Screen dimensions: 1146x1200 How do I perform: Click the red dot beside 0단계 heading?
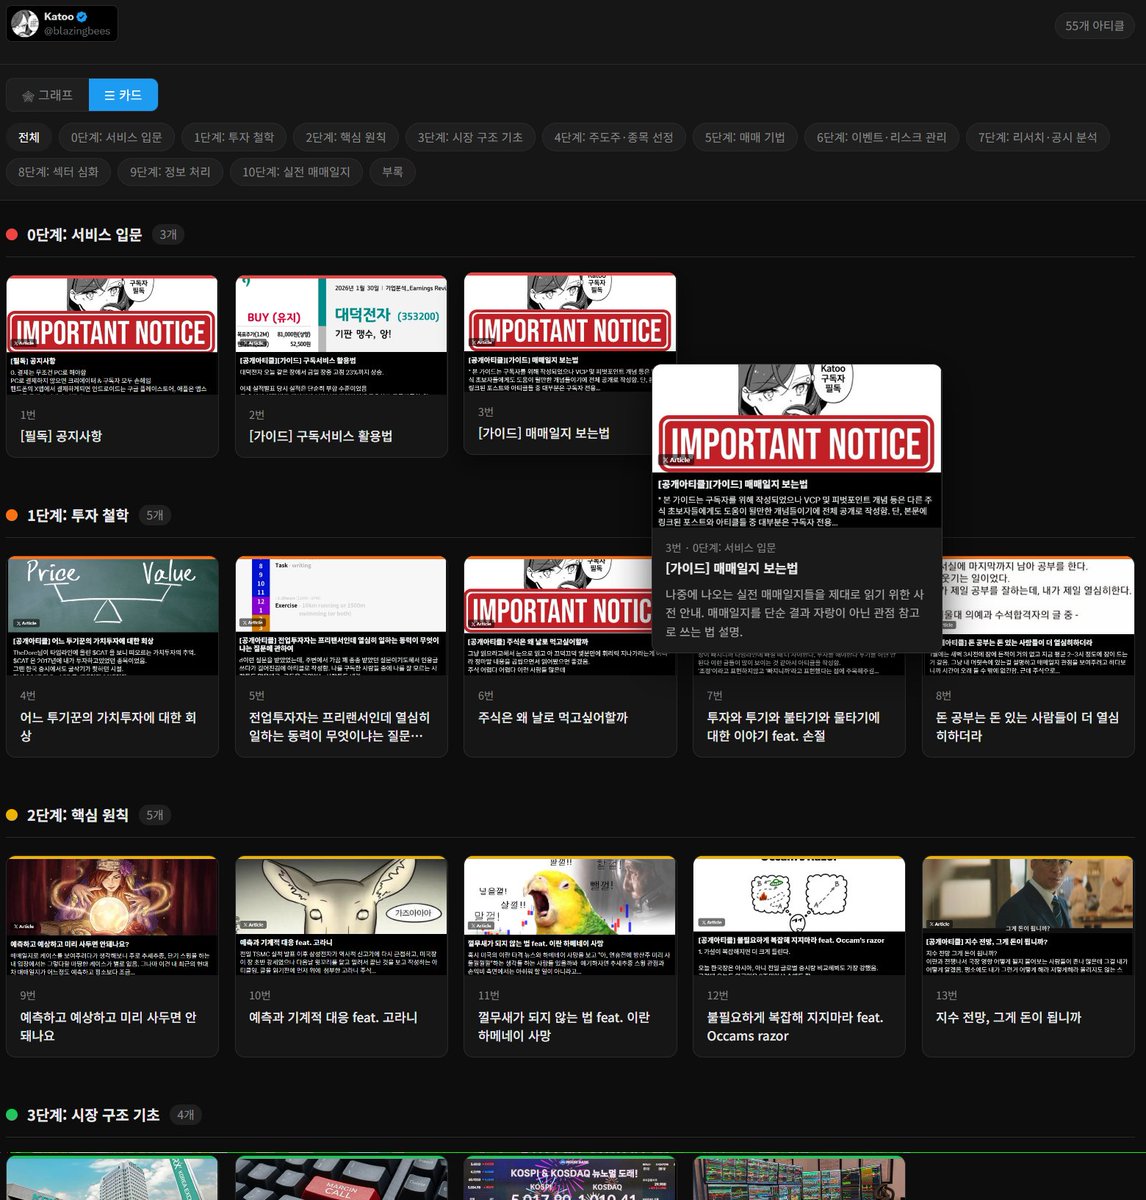coord(12,235)
